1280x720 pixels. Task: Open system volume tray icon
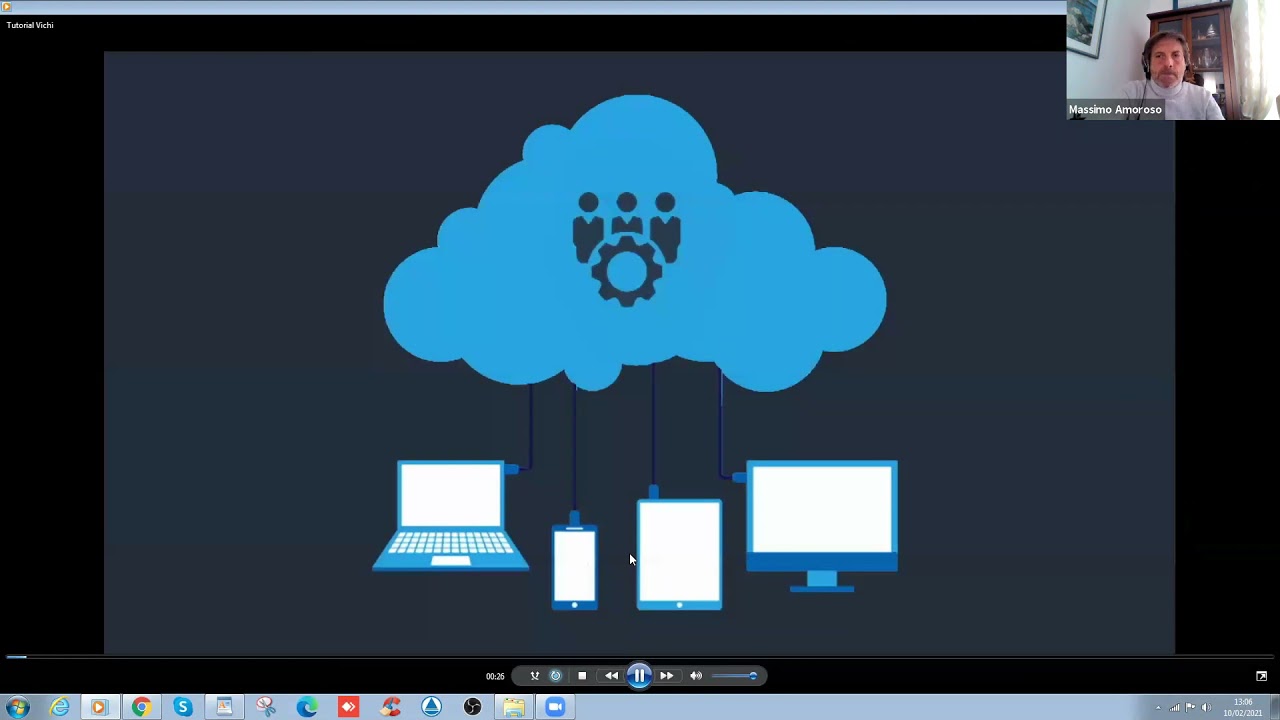pos(1206,708)
